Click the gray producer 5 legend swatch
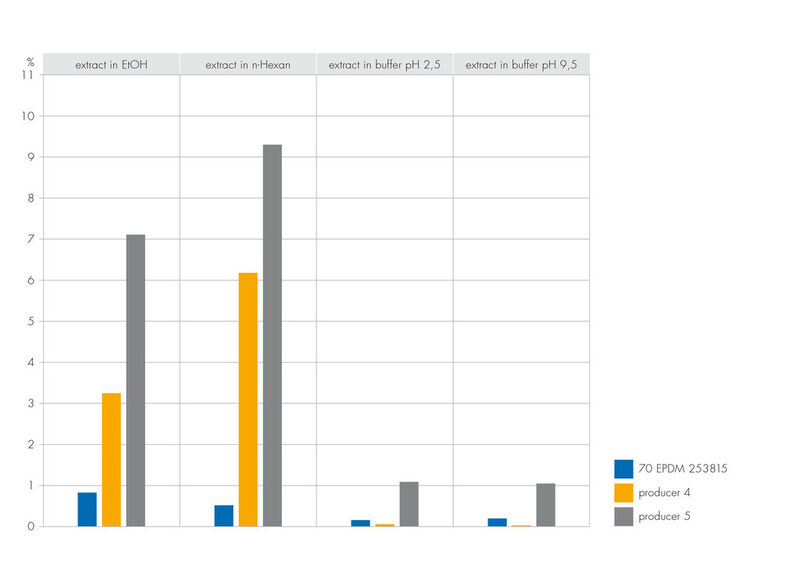 [623, 516]
